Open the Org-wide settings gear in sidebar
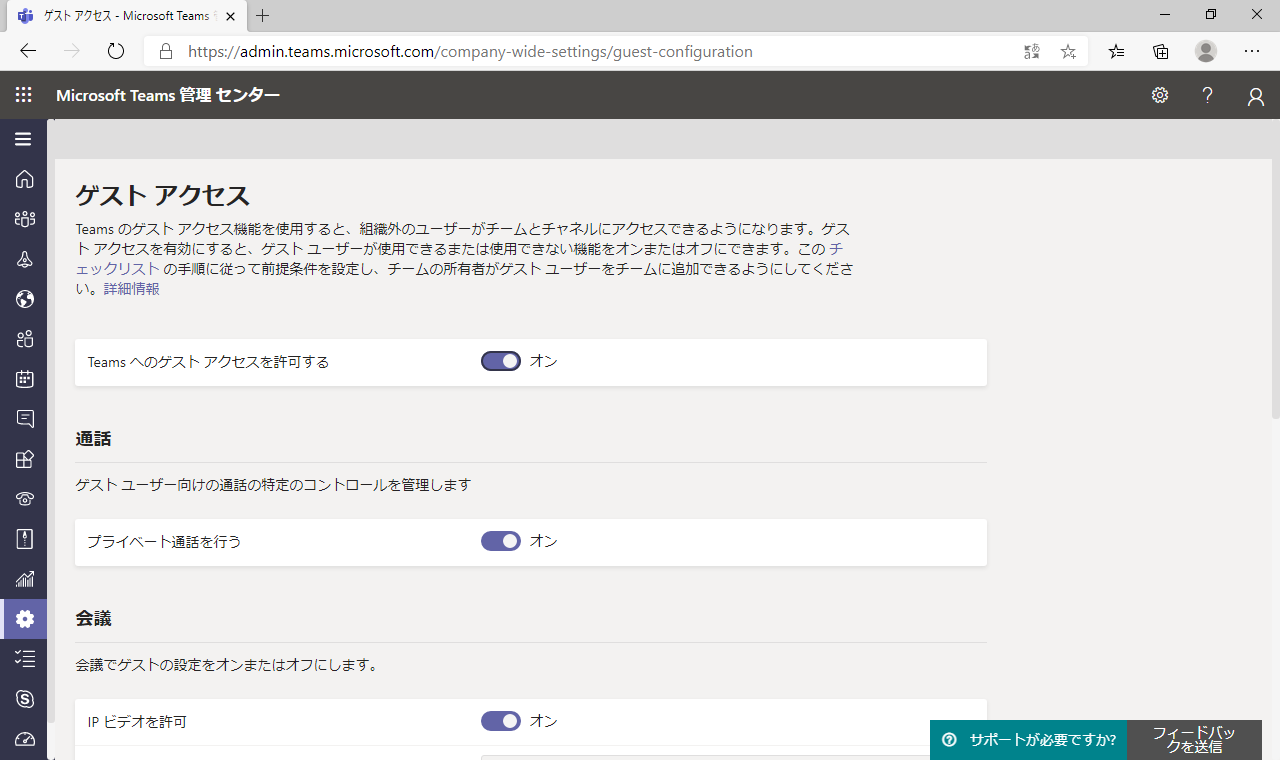 point(25,619)
